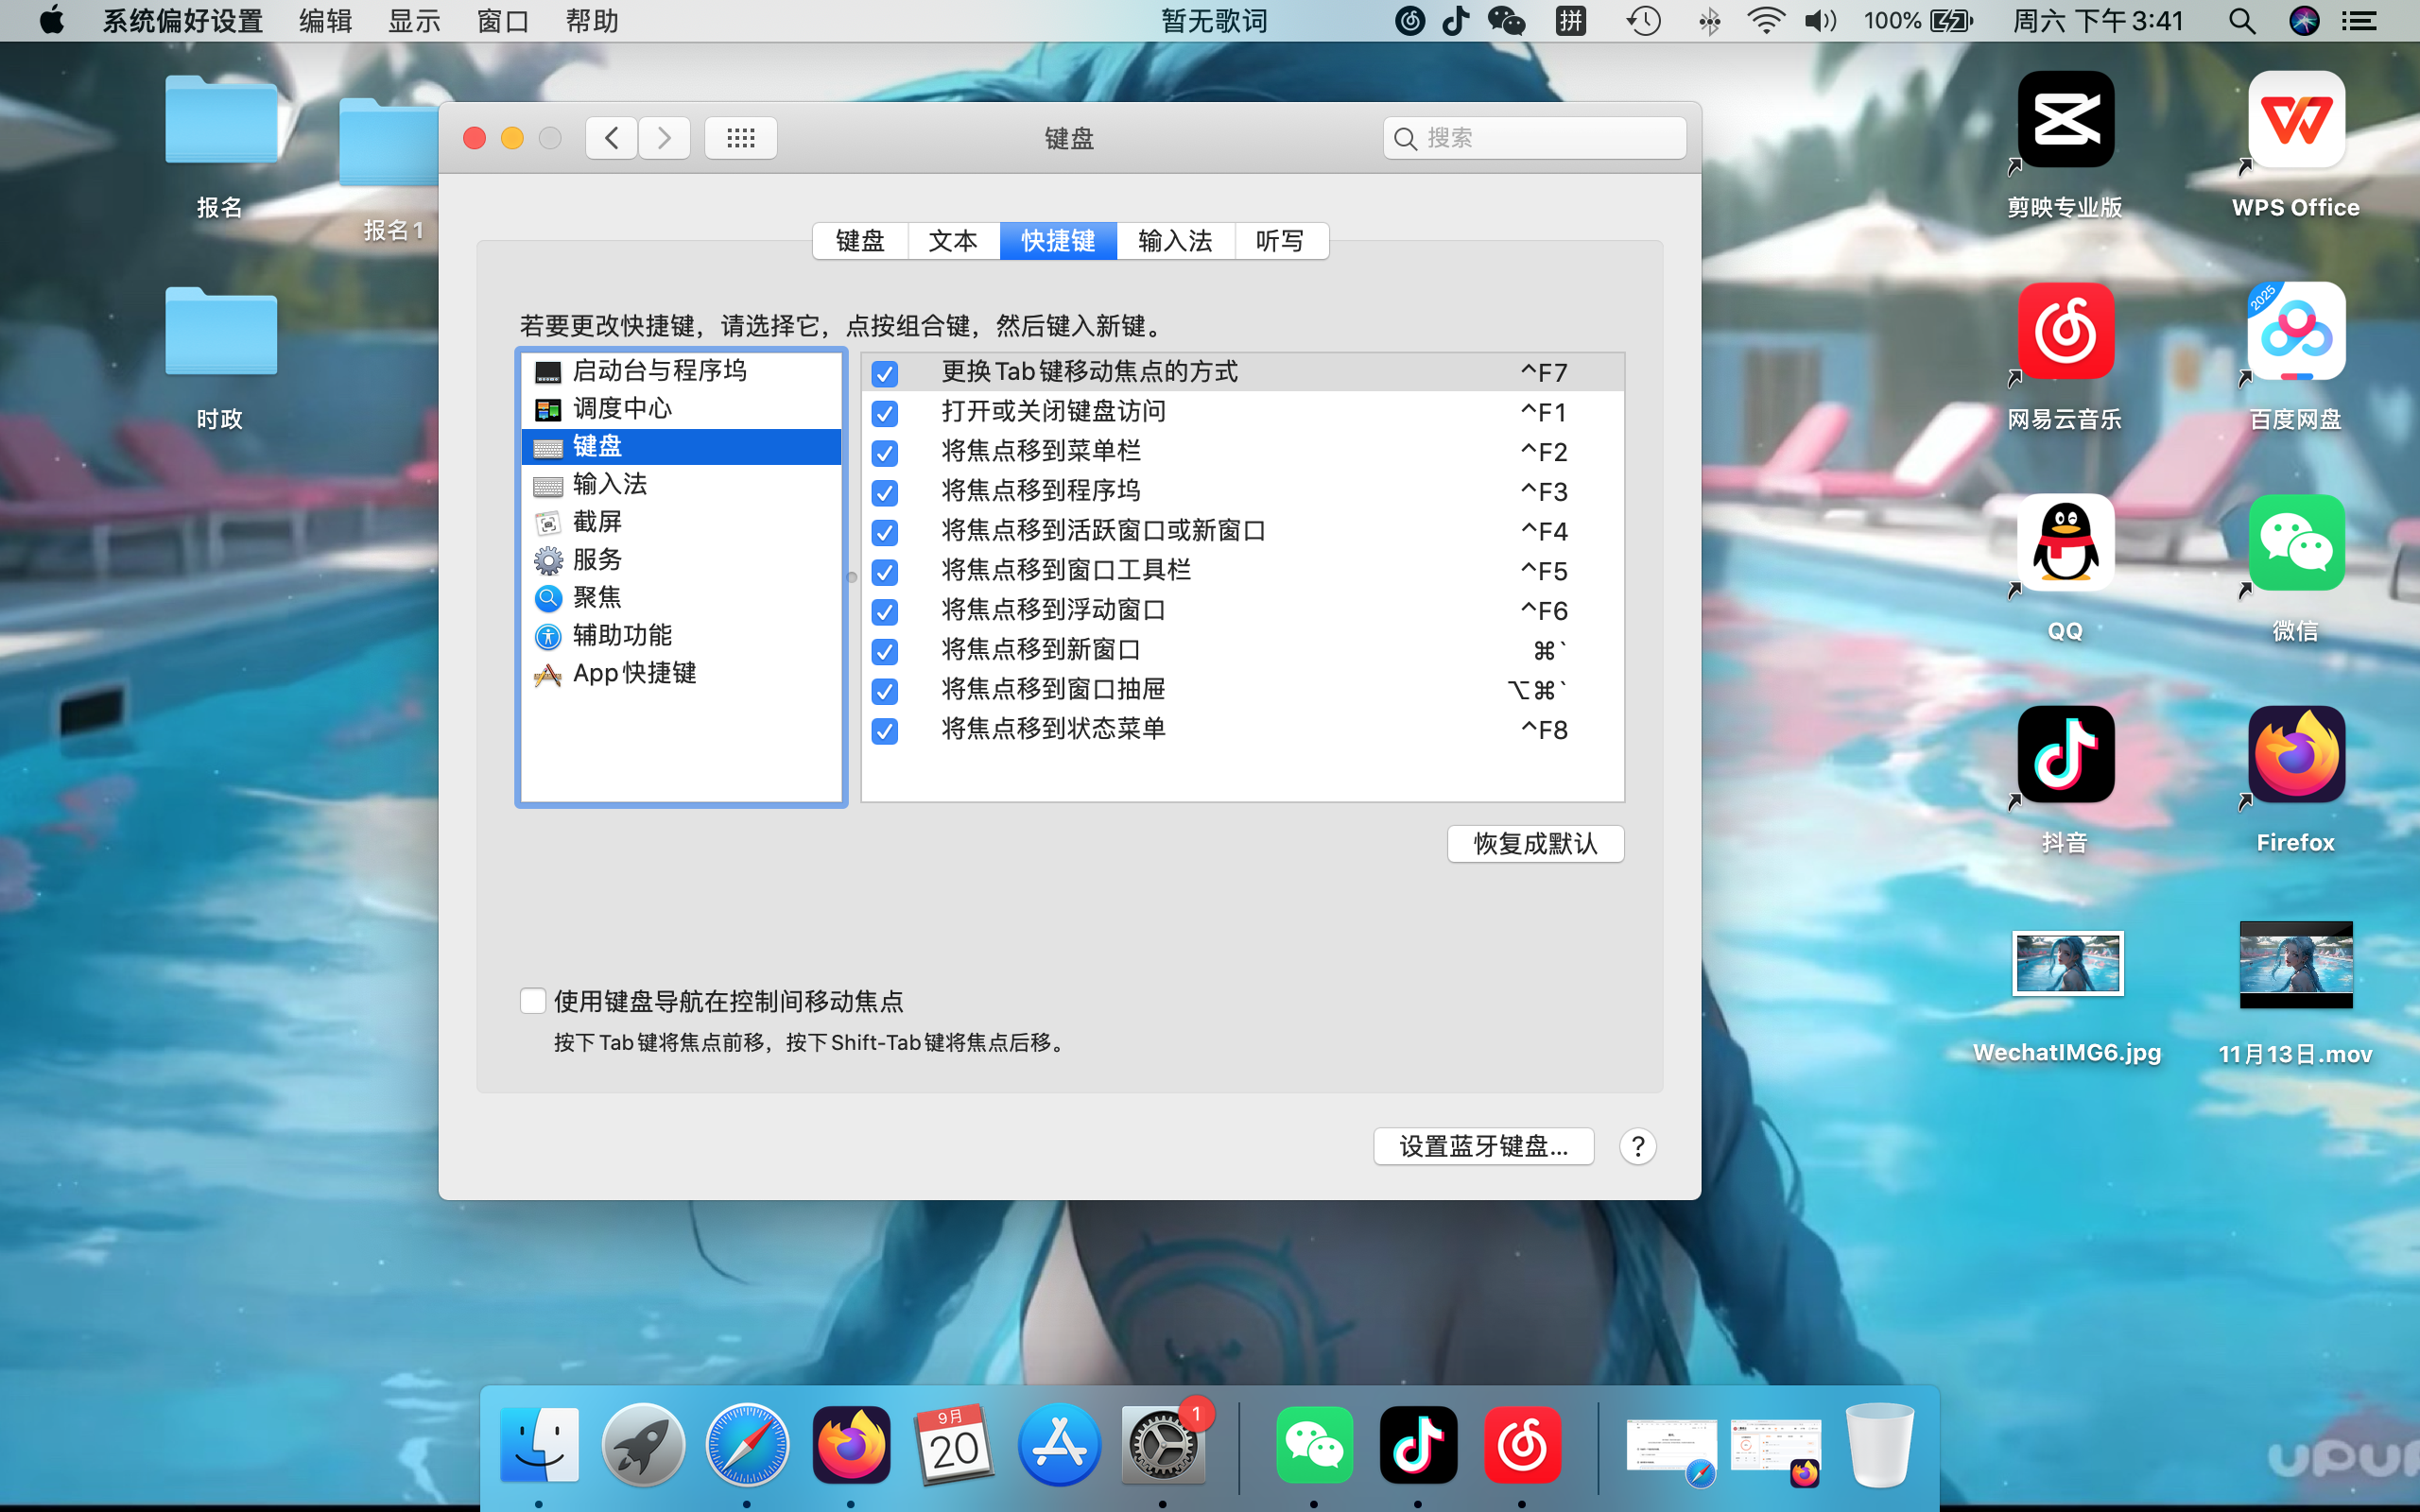The height and width of the screenshot is (1512, 2420).
Task: Open the 窗口 menu in the menu bar
Action: pos(502,21)
